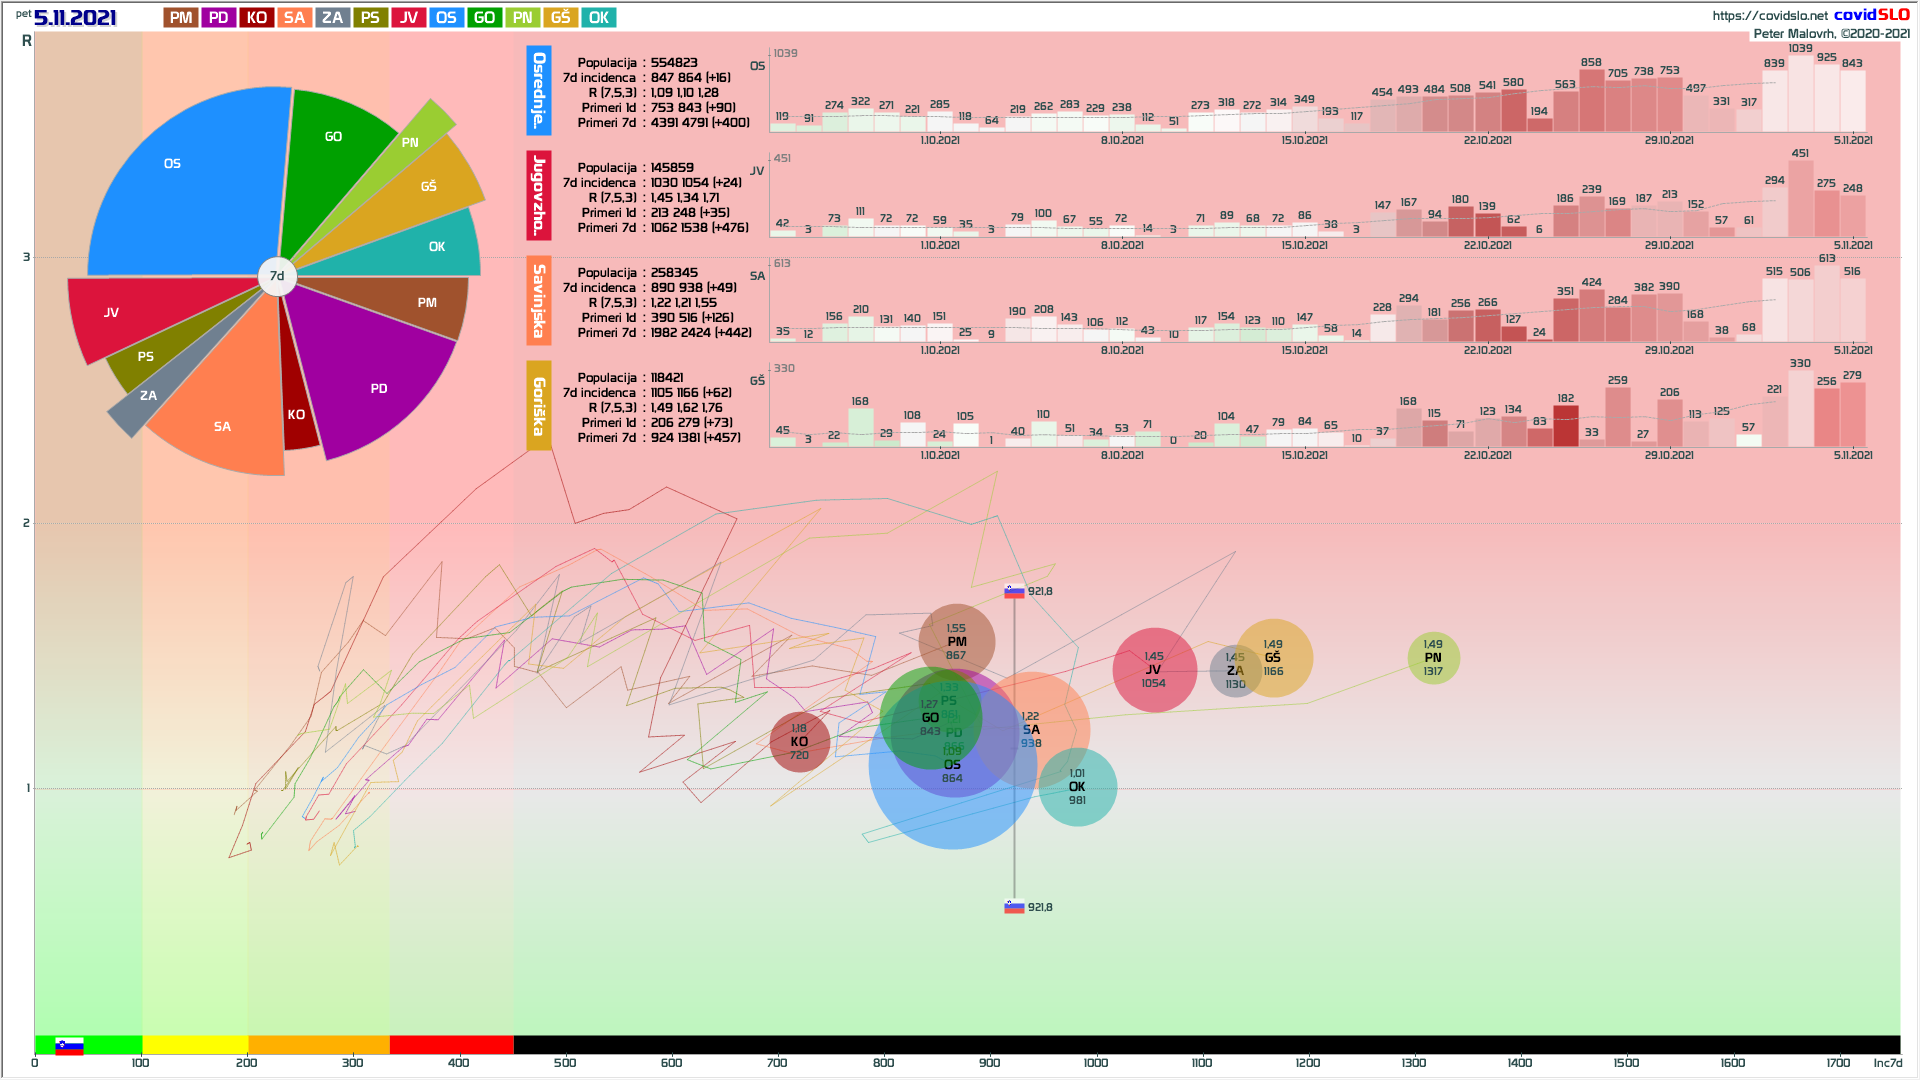Screen dimensions: 1920x1080
Task: Click the Savinjska region vertical label
Action: click(x=539, y=300)
